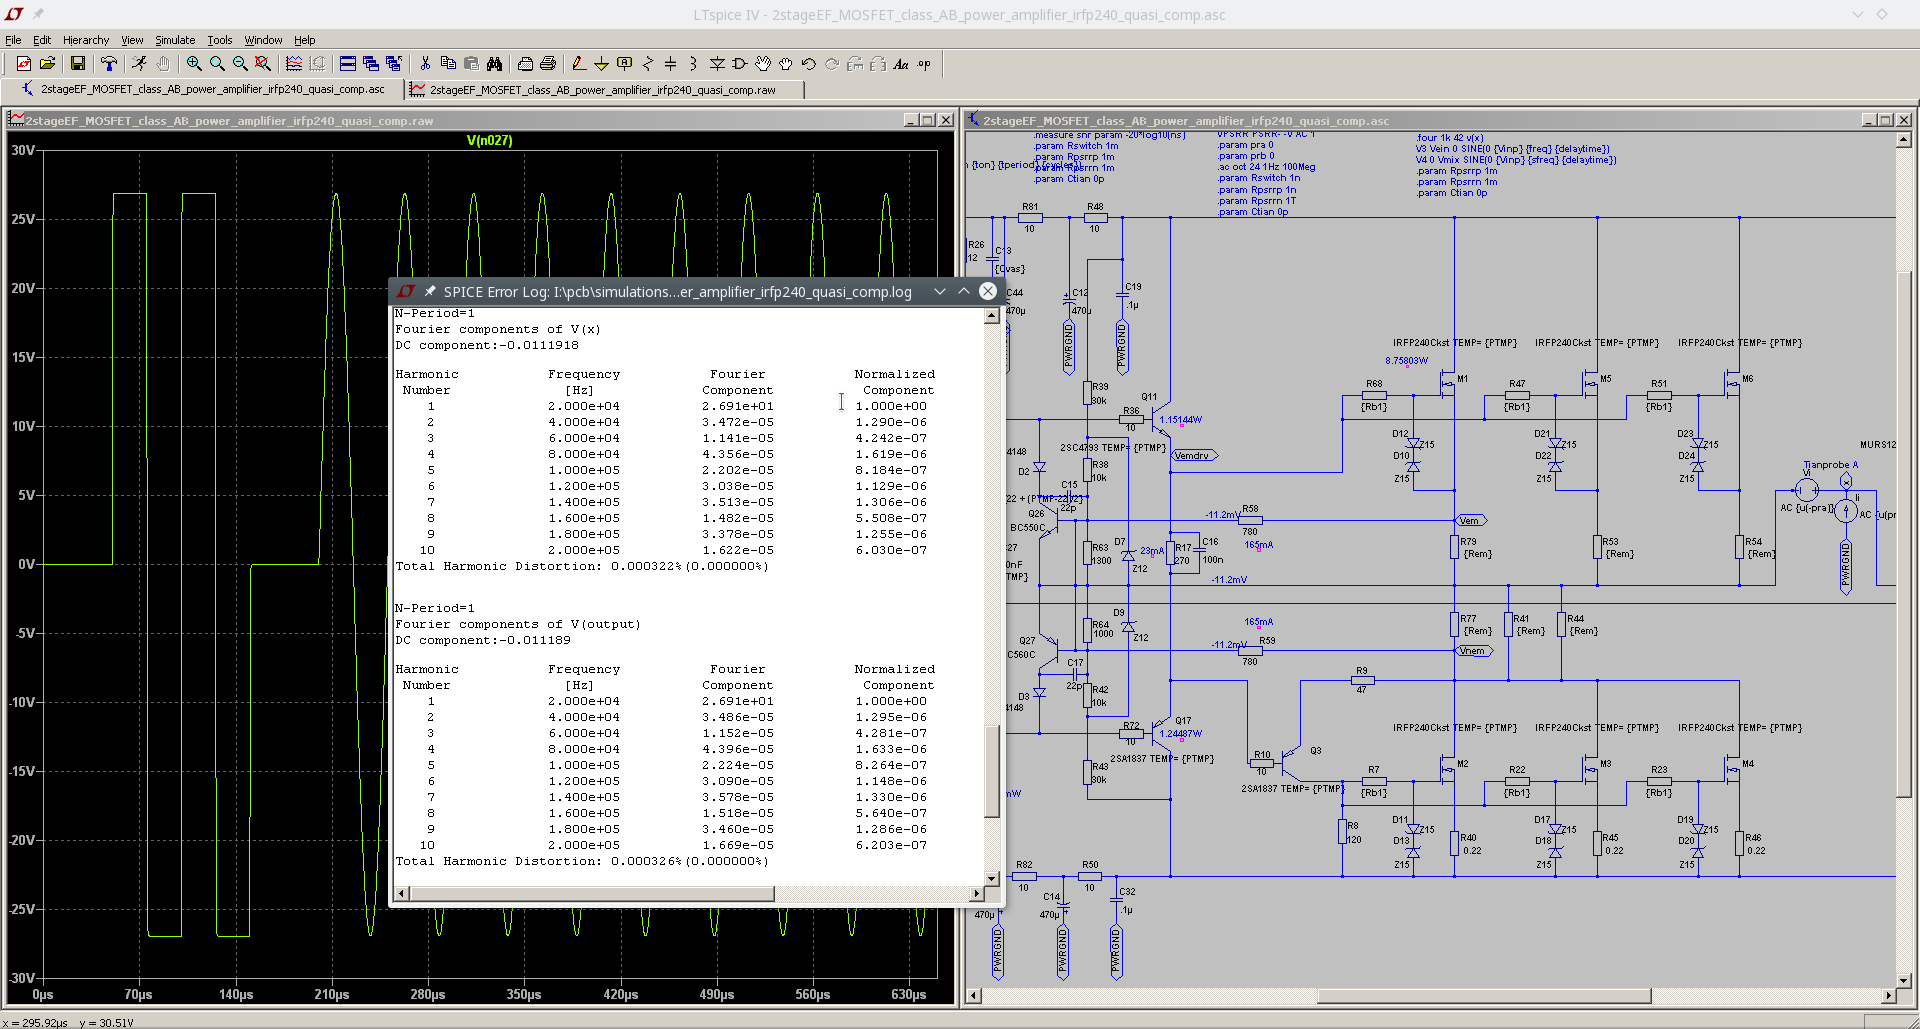Open the Simulate menu
The height and width of the screenshot is (1029, 1920).
175,40
